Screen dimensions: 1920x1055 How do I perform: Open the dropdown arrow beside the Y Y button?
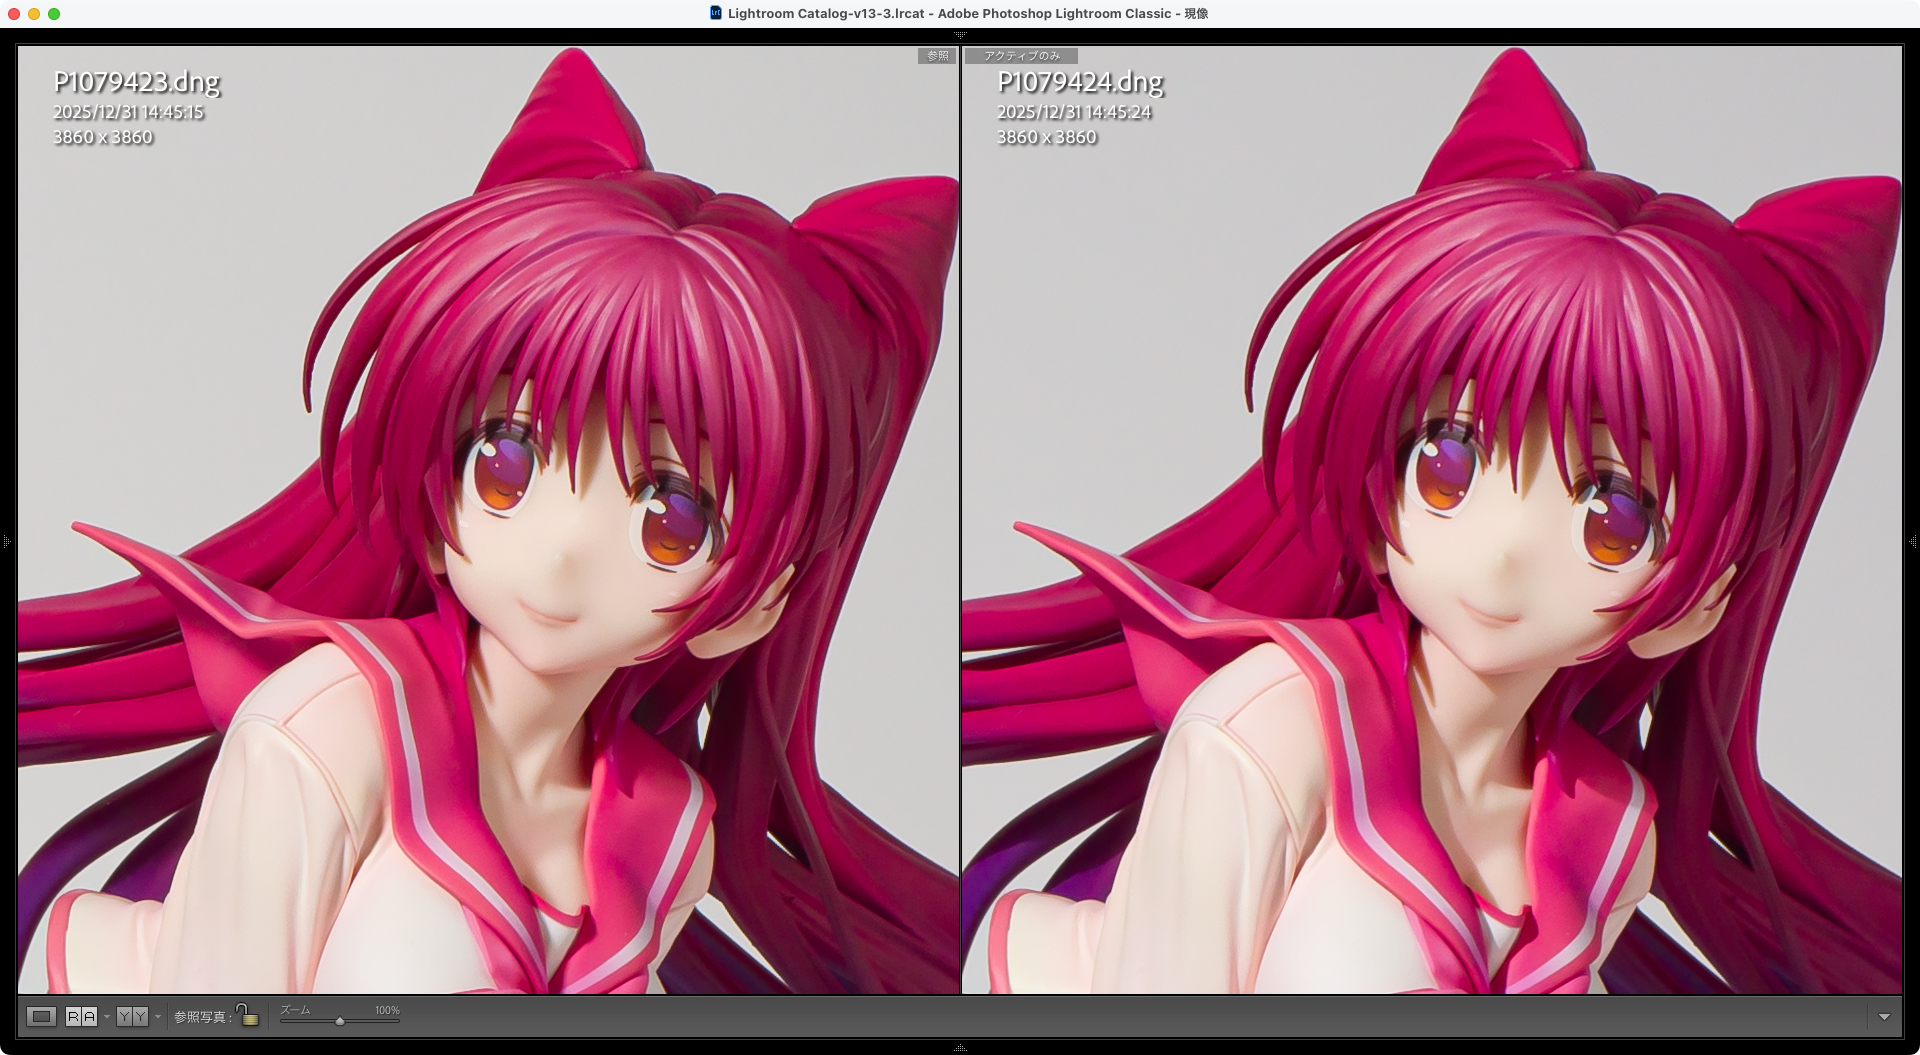(x=157, y=1017)
